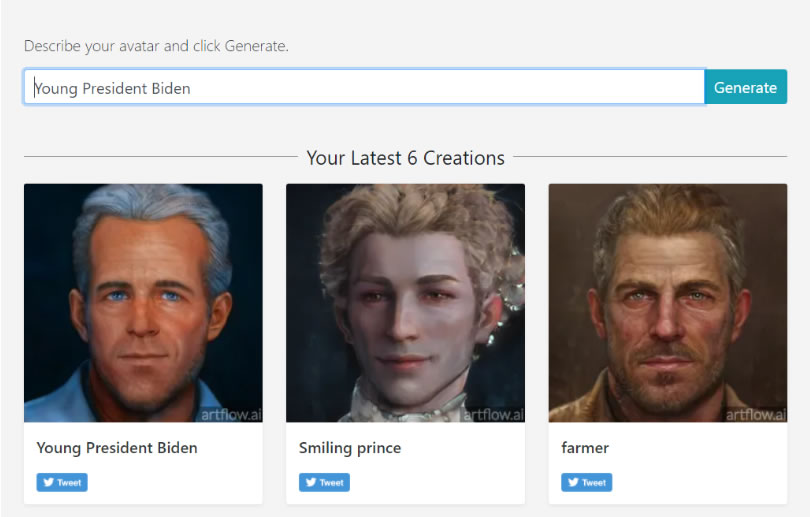Open the Smiling prince avatar image
This screenshot has width=810, height=517.
405,302
